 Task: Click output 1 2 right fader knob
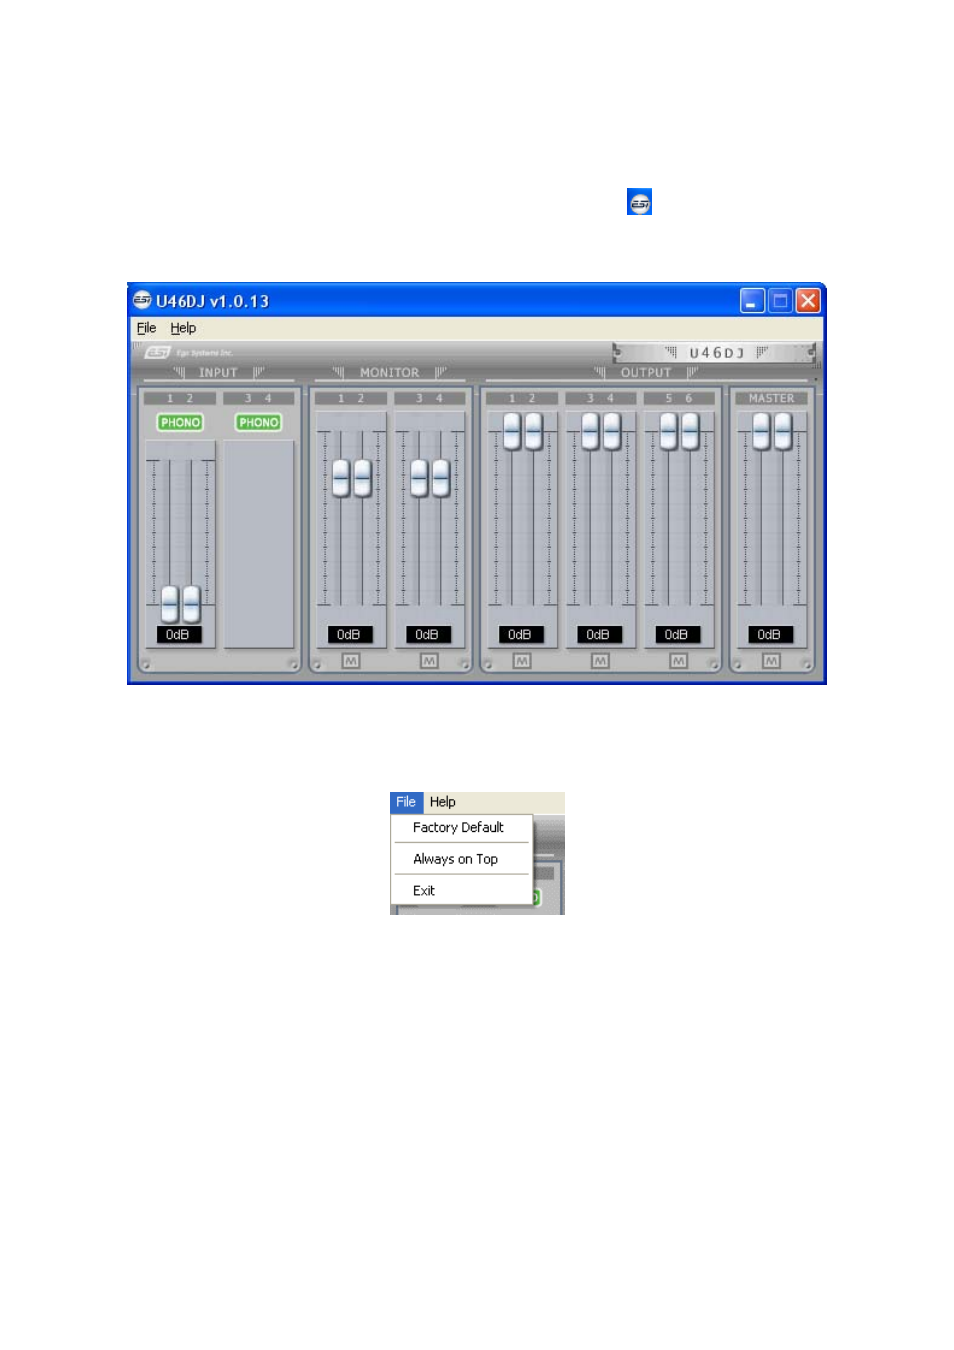534,431
